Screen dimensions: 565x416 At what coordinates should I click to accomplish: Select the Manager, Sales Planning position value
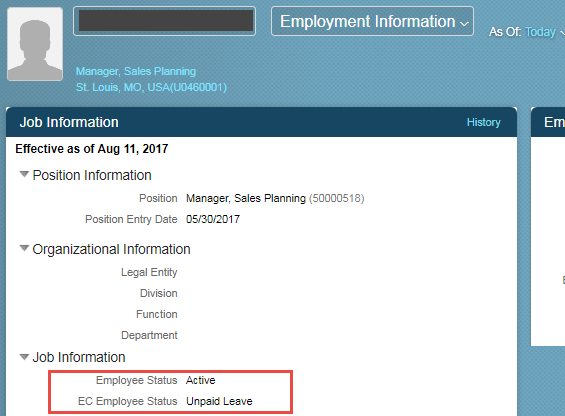click(x=246, y=198)
